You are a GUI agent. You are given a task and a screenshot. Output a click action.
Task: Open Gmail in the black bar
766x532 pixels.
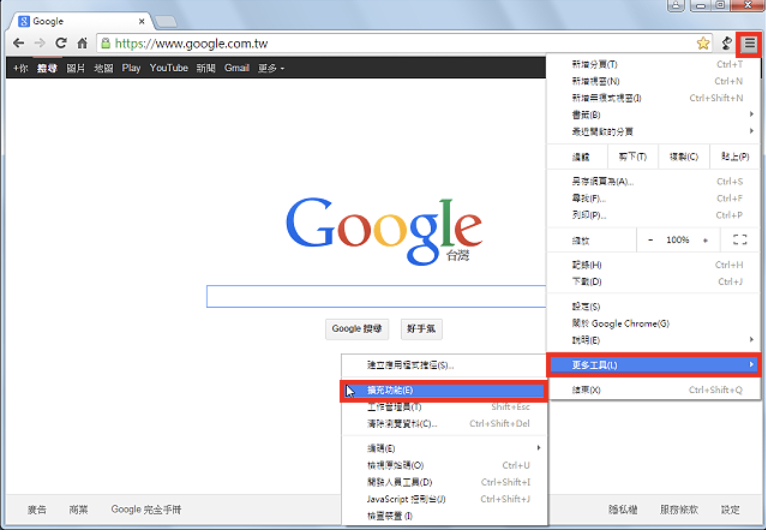coord(237,68)
